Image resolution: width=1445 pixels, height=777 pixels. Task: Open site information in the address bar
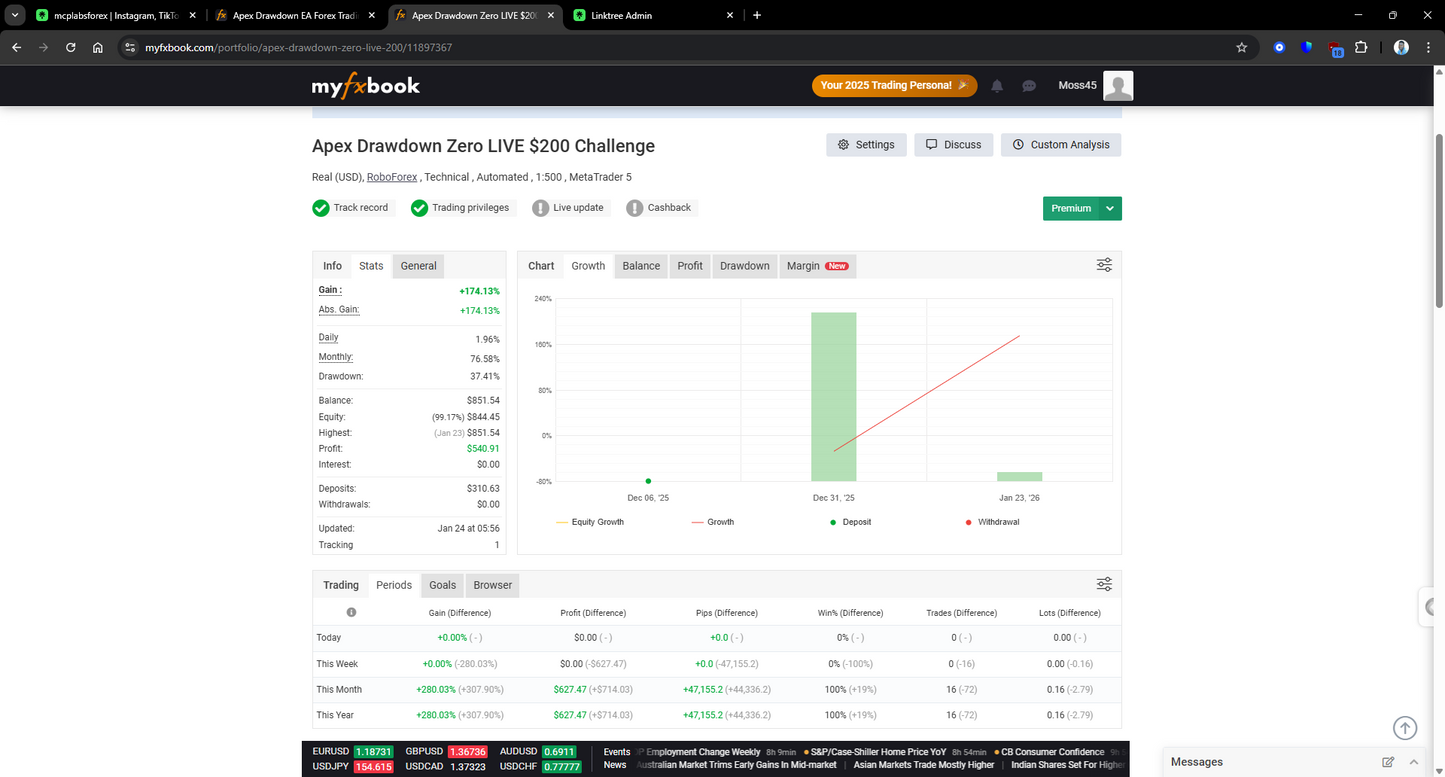click(x=131, y=47)
